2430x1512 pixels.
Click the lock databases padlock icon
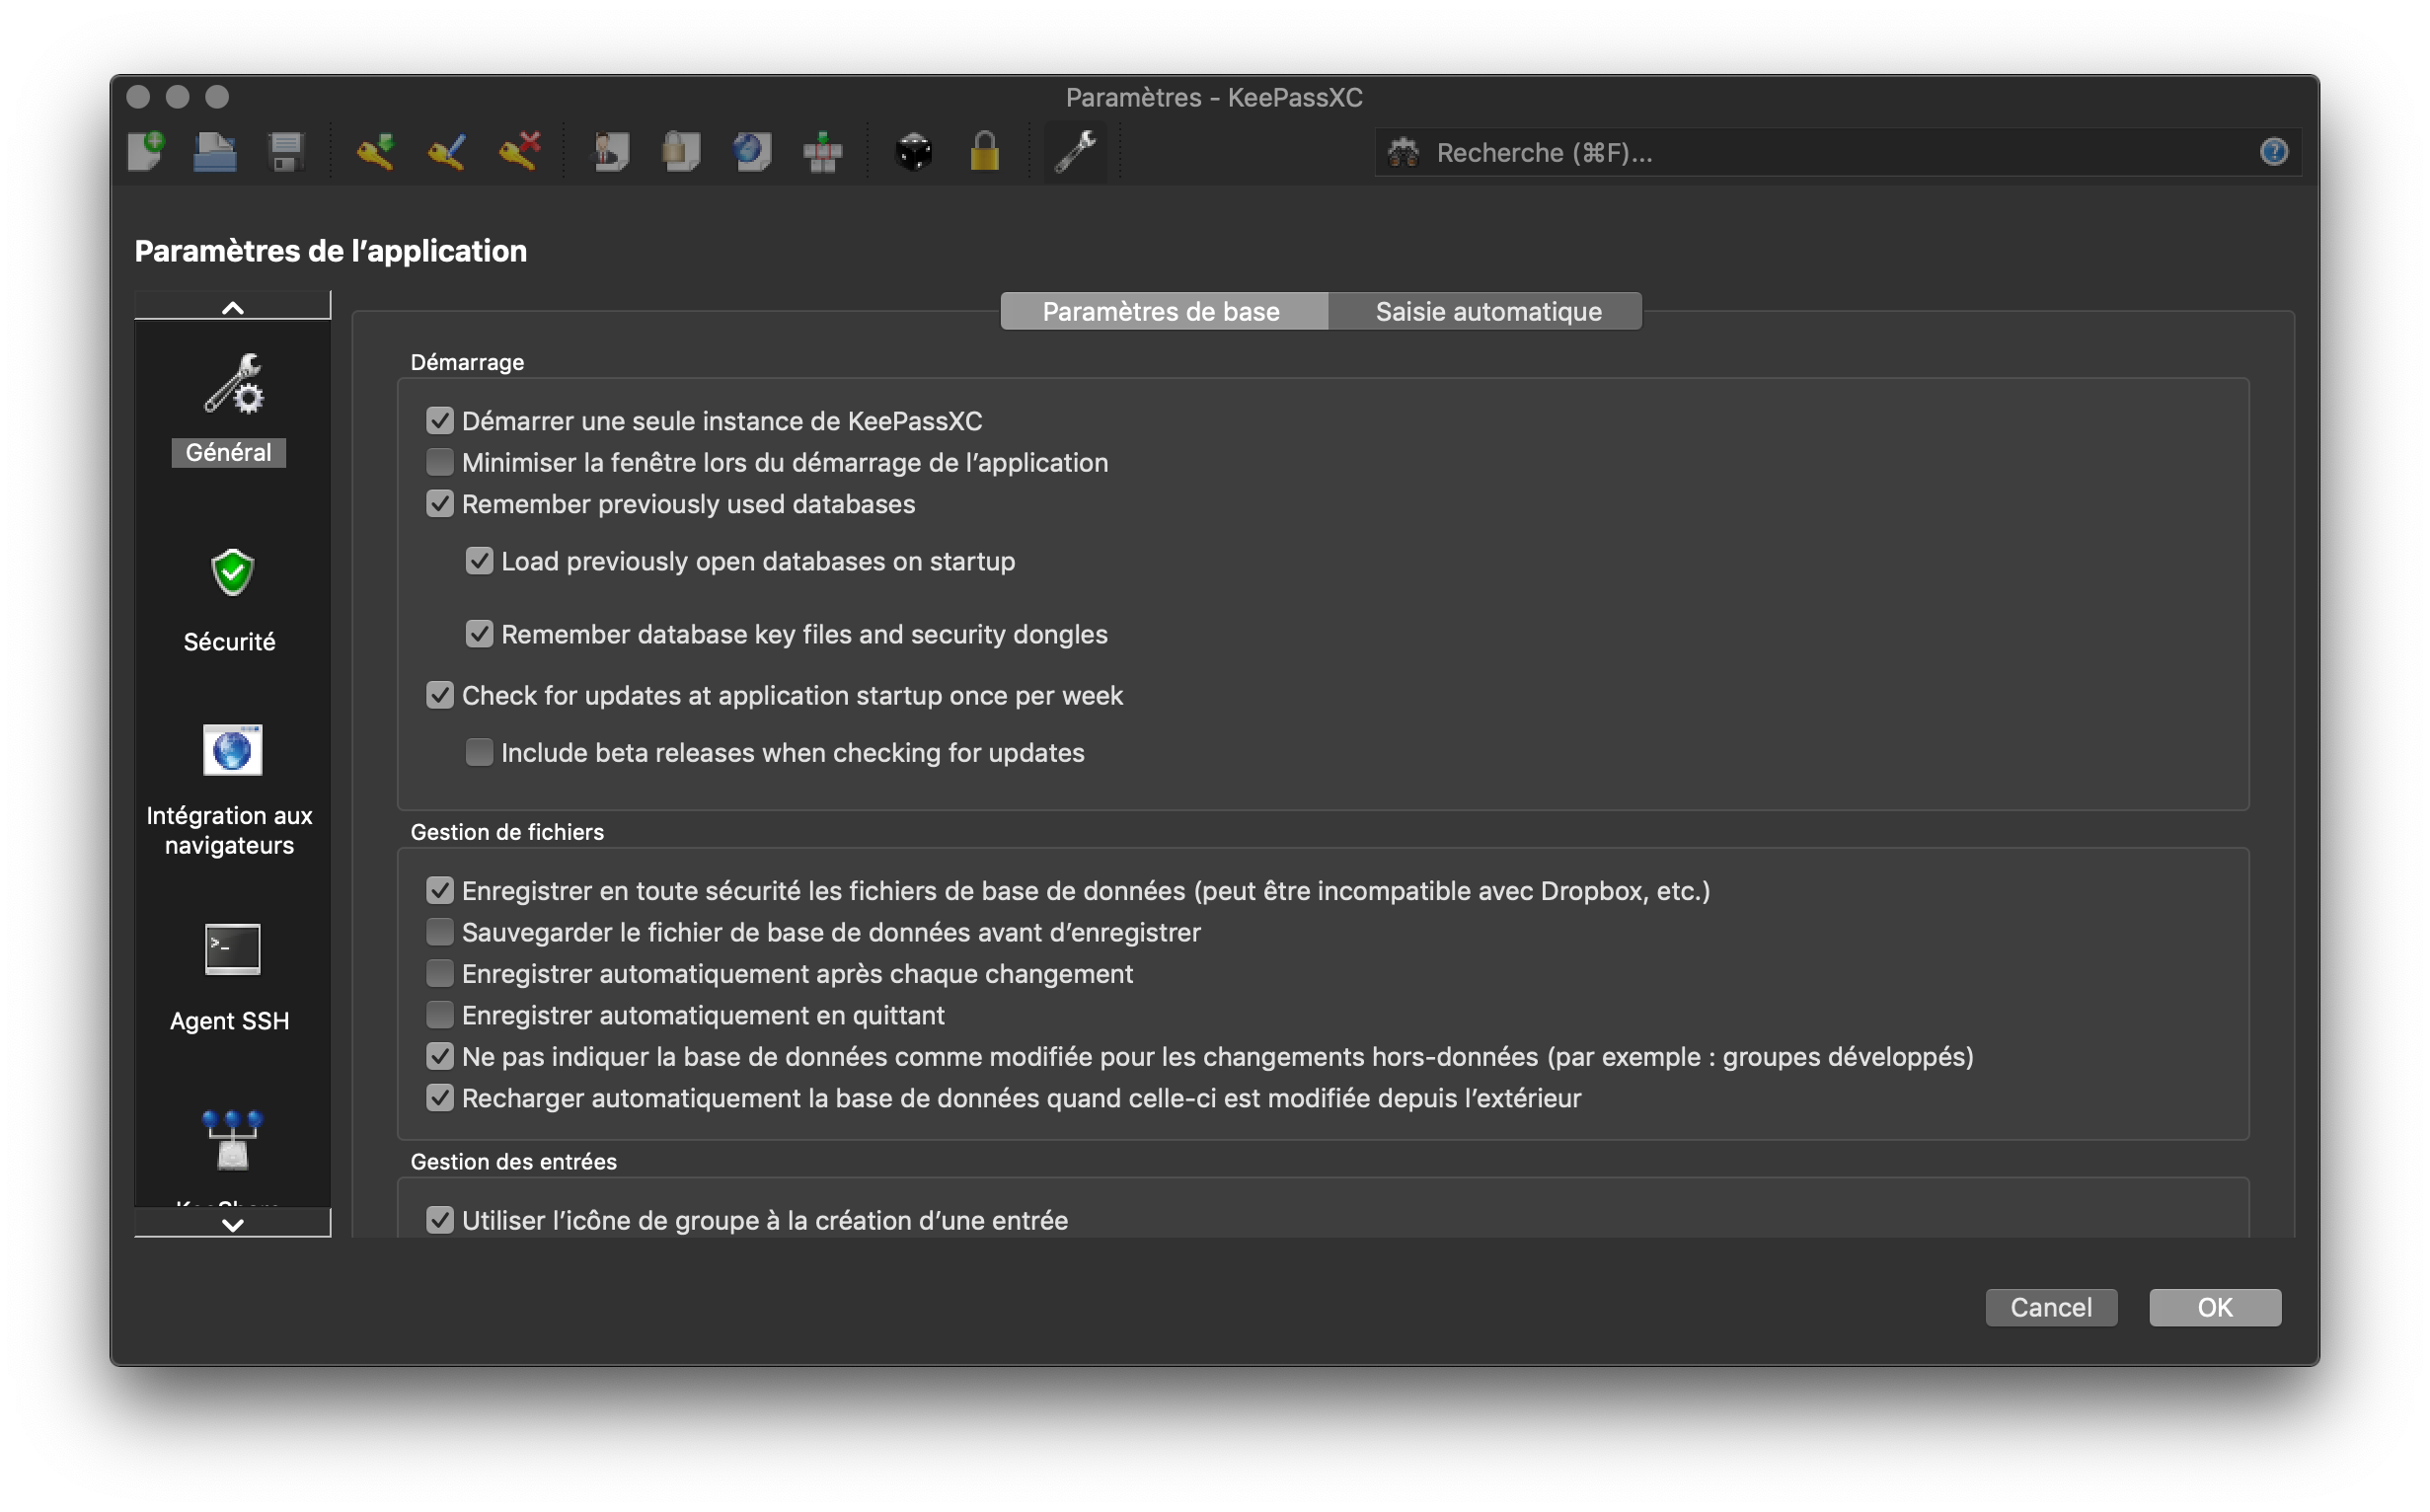(x=984, y=152)
